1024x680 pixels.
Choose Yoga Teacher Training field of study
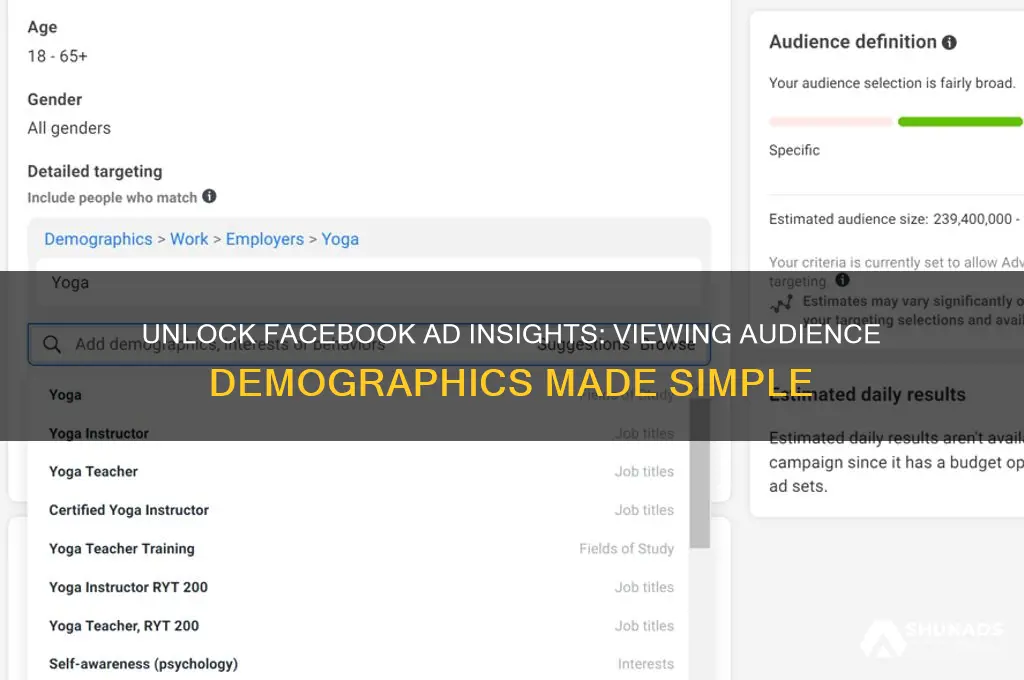(x=361, y=549)
